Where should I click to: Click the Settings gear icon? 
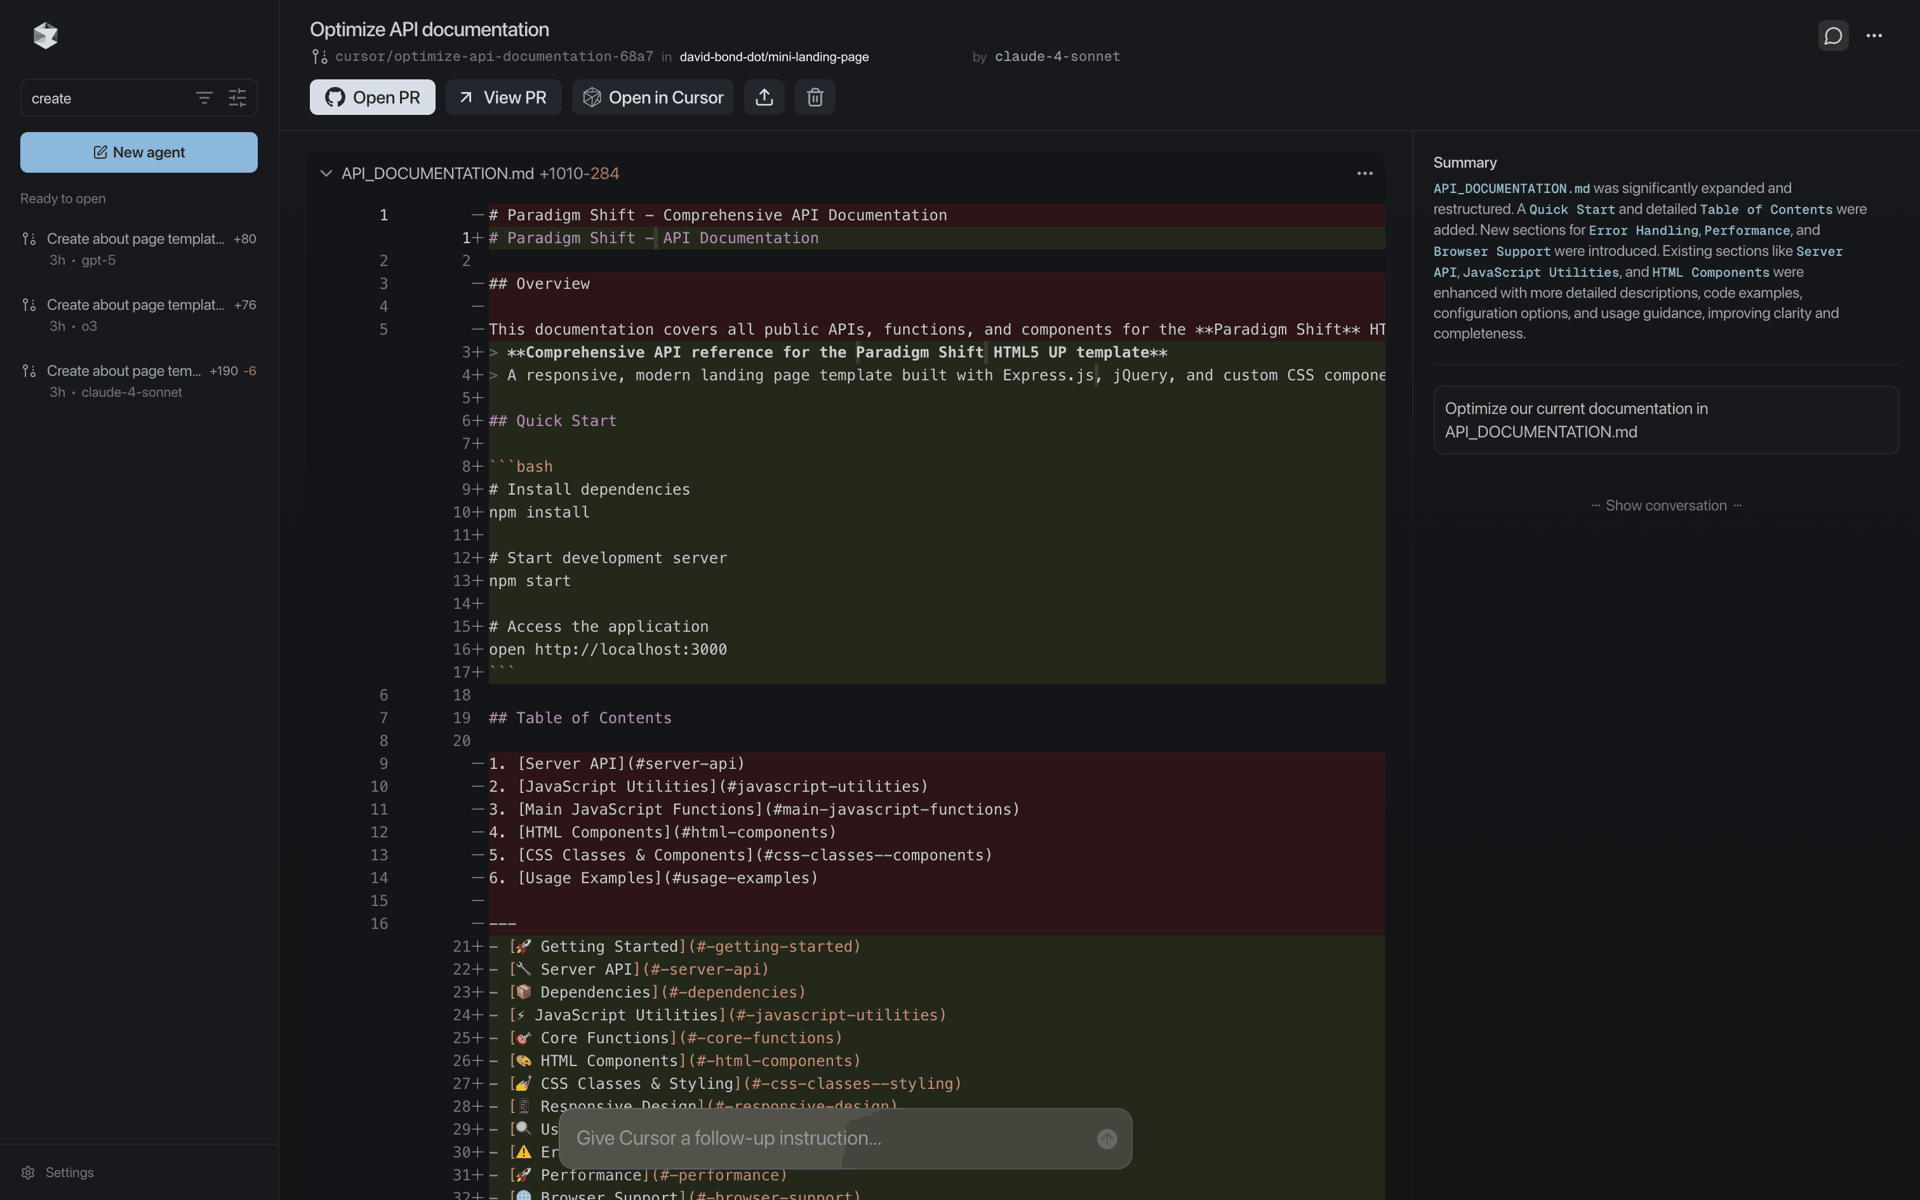[x=28, y=1172]
